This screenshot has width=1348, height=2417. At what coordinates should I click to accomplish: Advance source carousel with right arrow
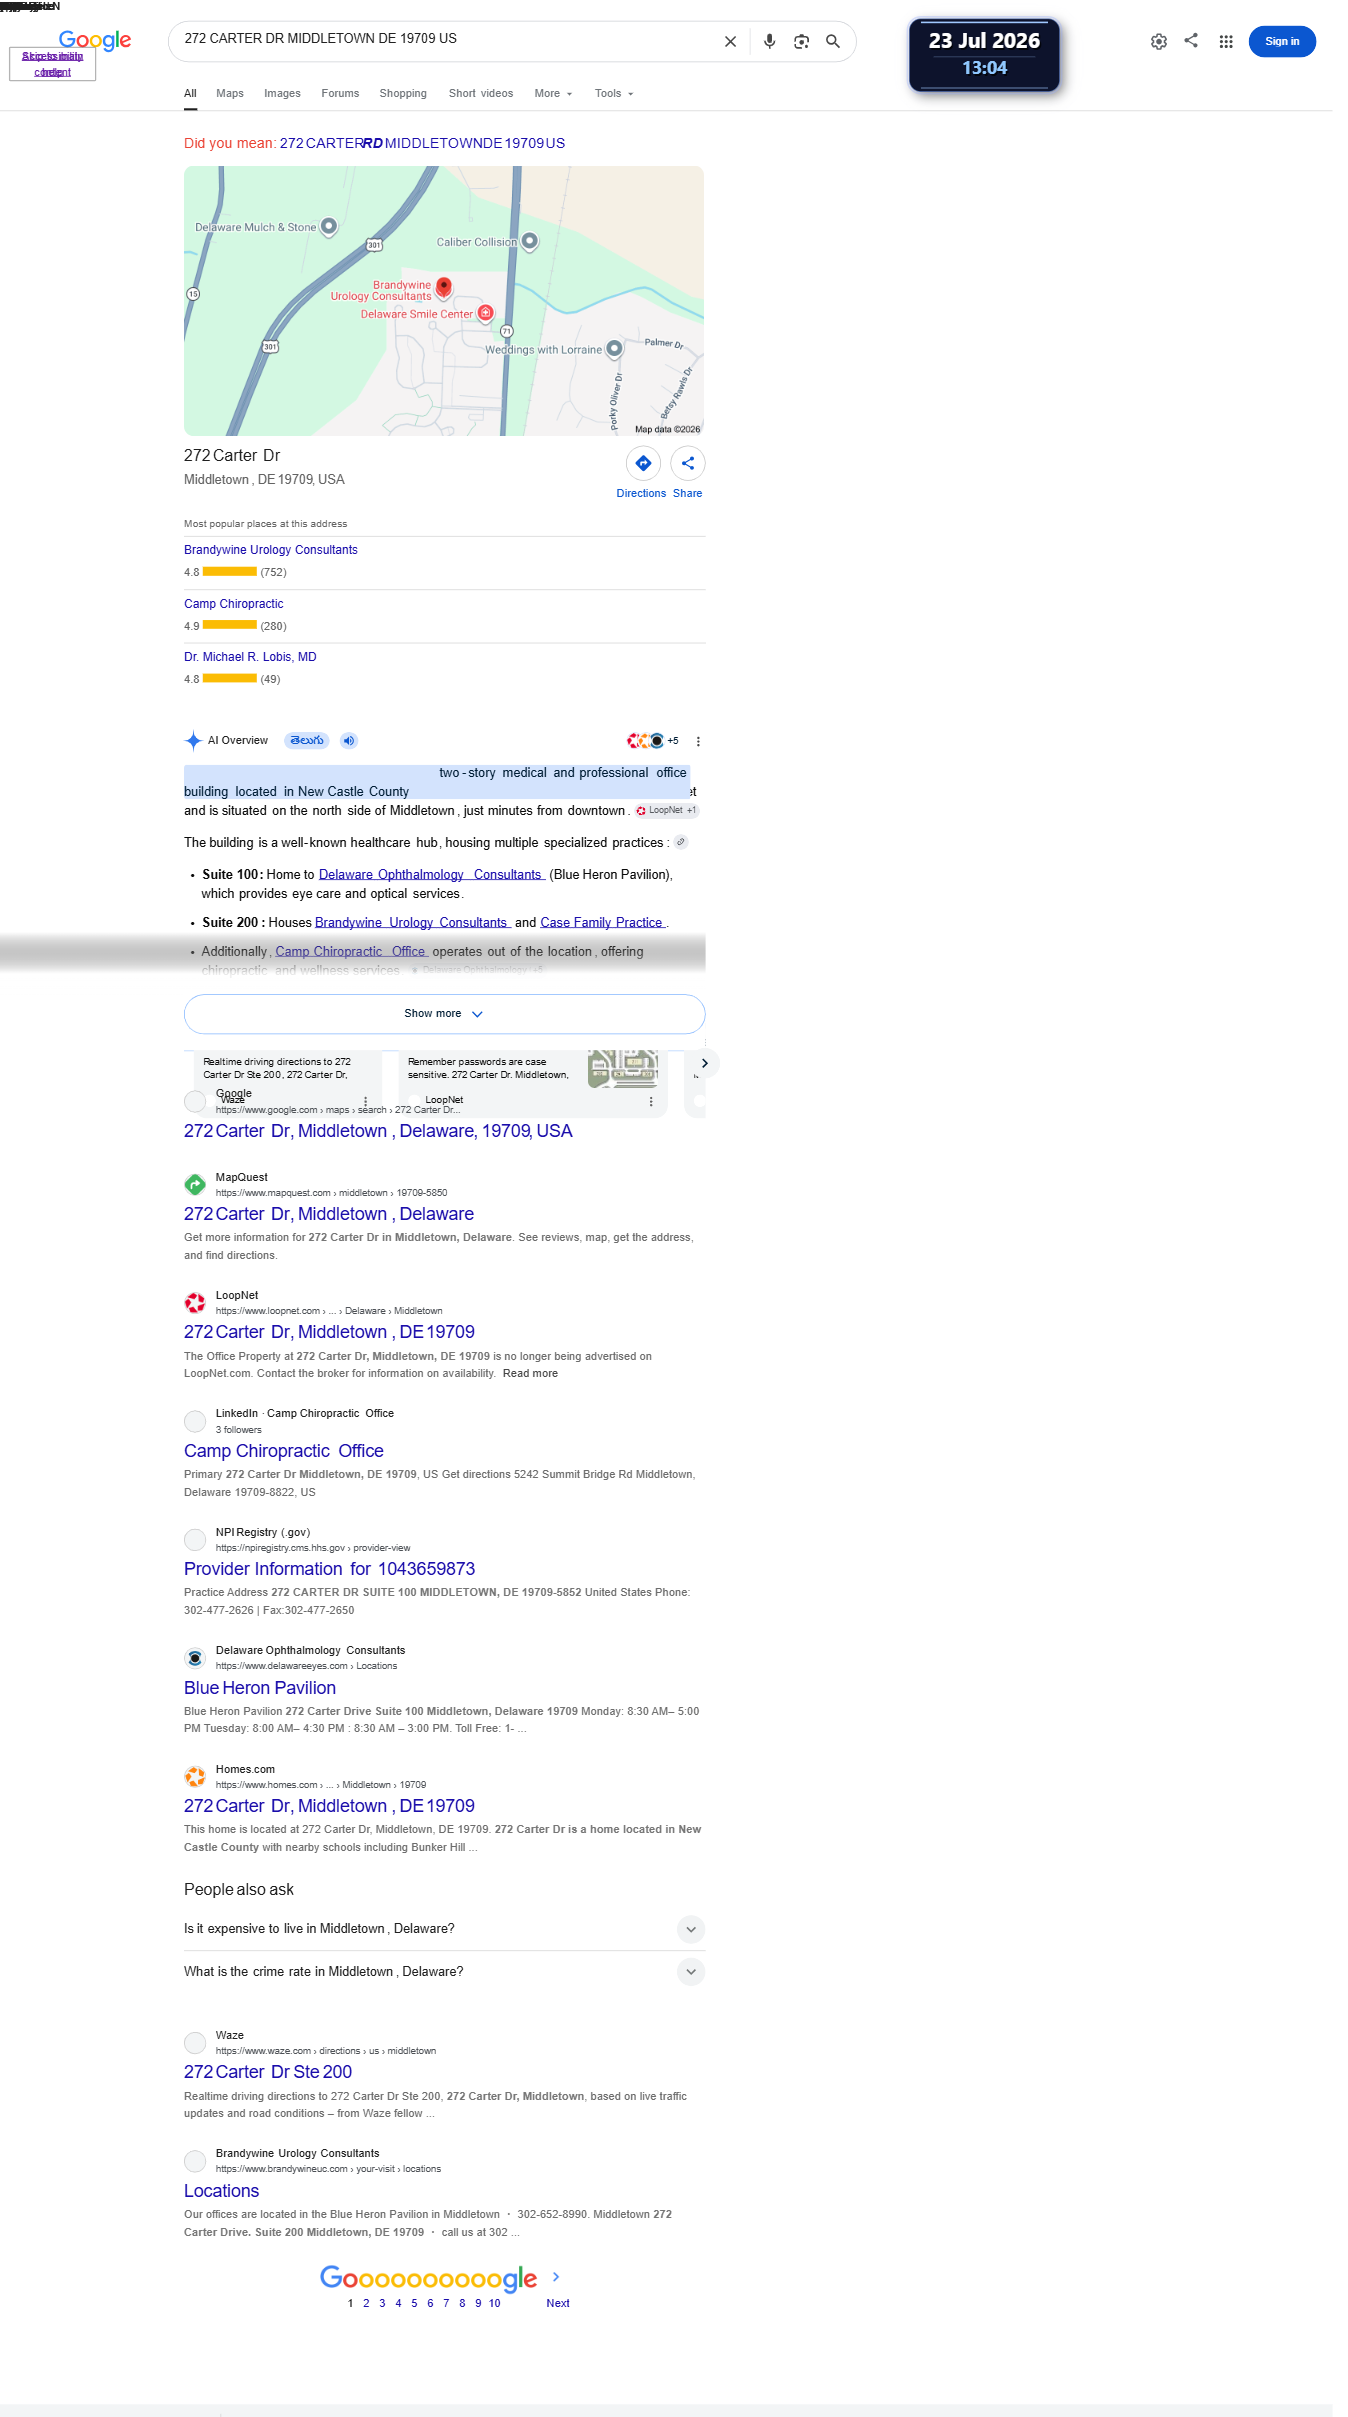[x=705, y=1063]
